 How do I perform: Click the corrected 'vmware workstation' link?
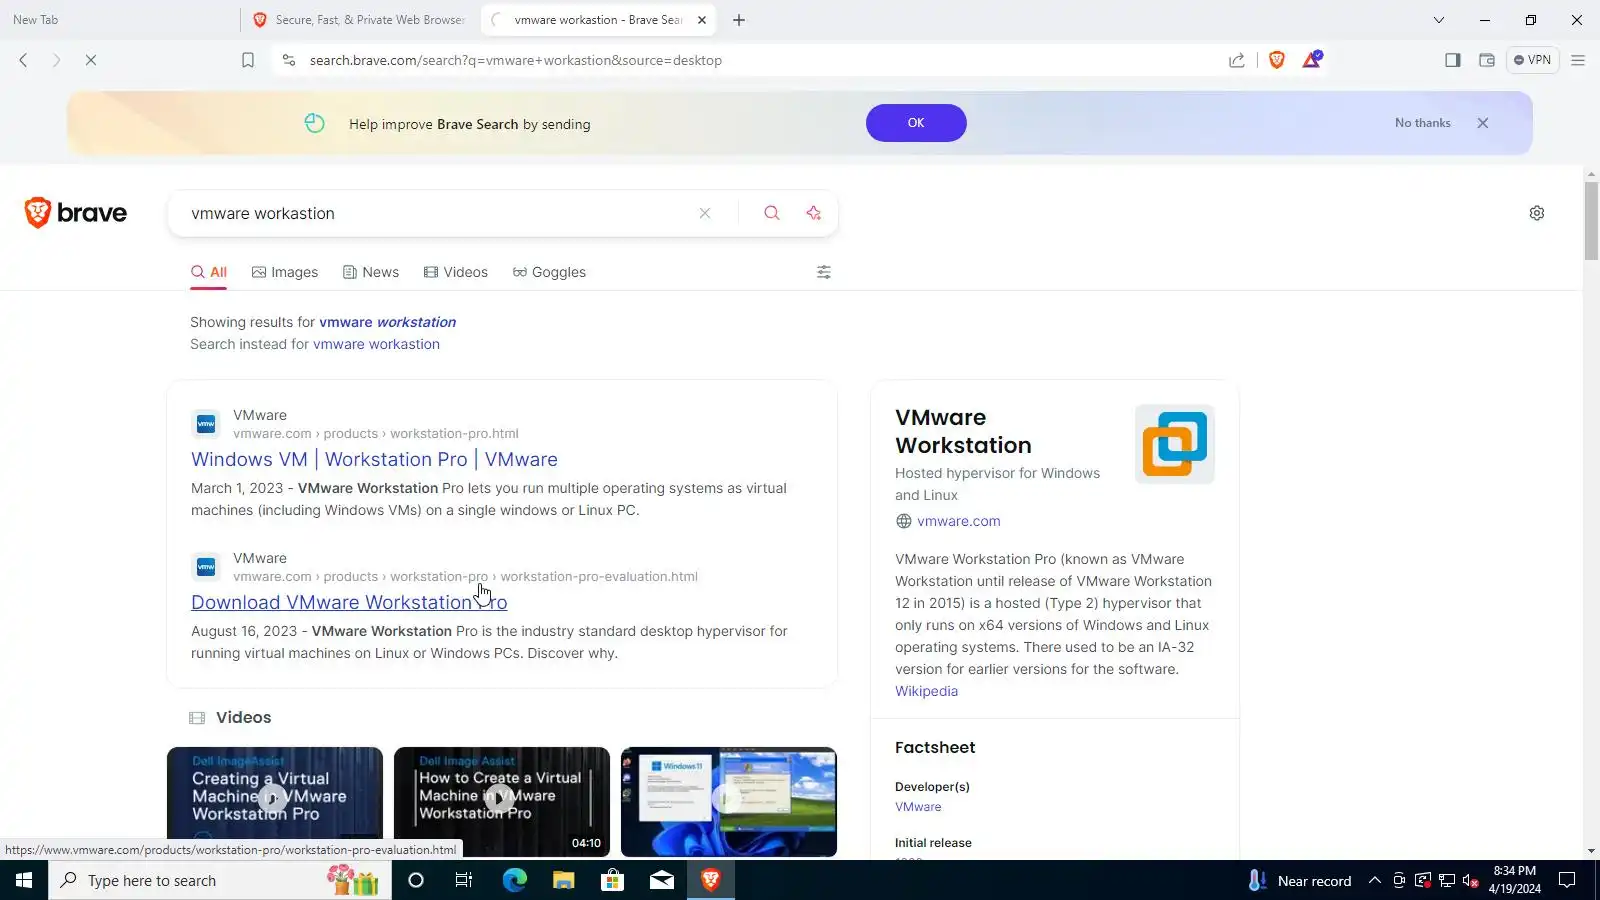tap(388, 322)
